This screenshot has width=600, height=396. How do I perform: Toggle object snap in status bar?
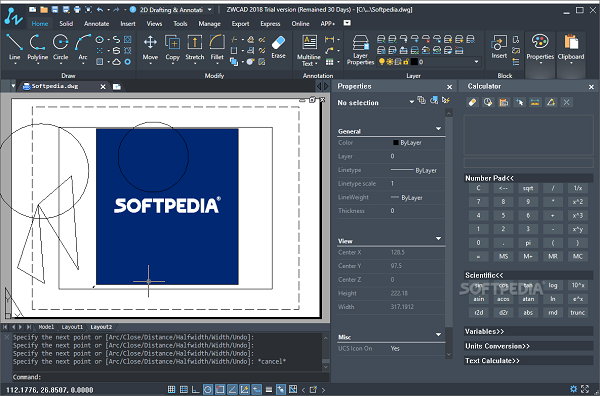pyautogui.click(x=220, y=389)
